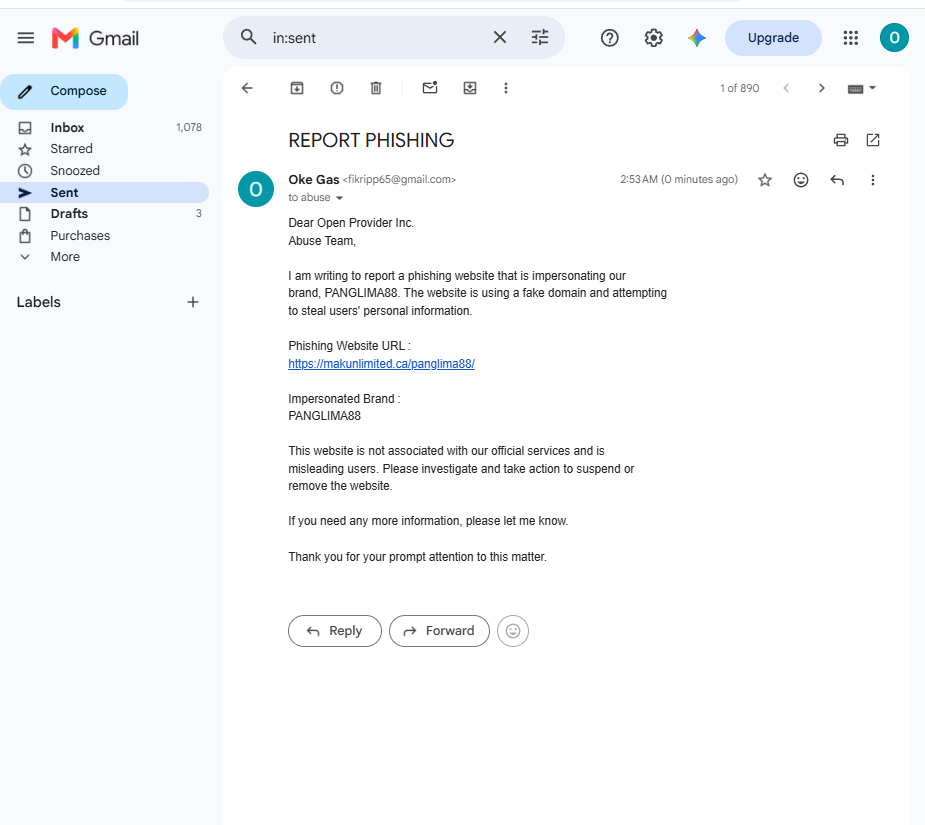Click the REPORT PHISHING subject heading
The image size is (925, 825).
tap(371, 140)
